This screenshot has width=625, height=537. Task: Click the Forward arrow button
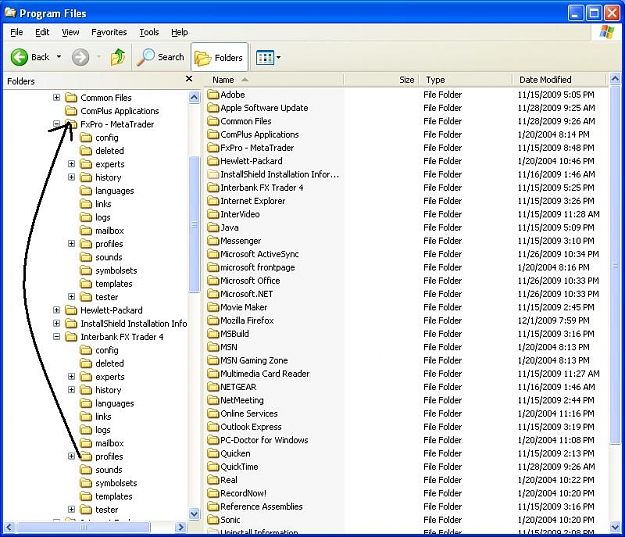click(80, 57)
